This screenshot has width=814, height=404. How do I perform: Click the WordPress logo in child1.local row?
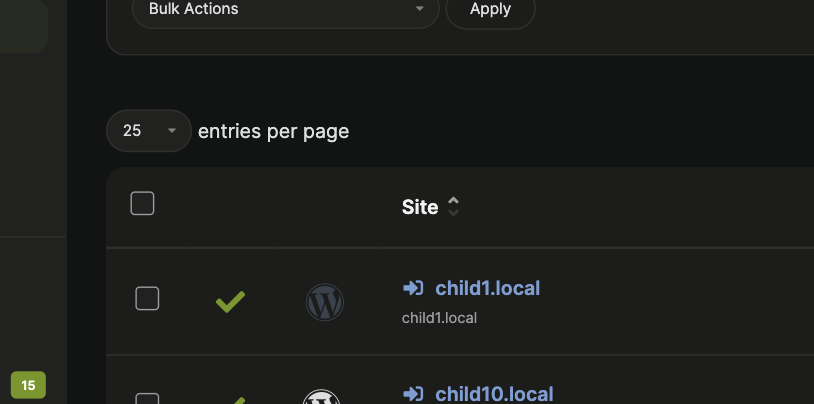click(x=324, y=302)
